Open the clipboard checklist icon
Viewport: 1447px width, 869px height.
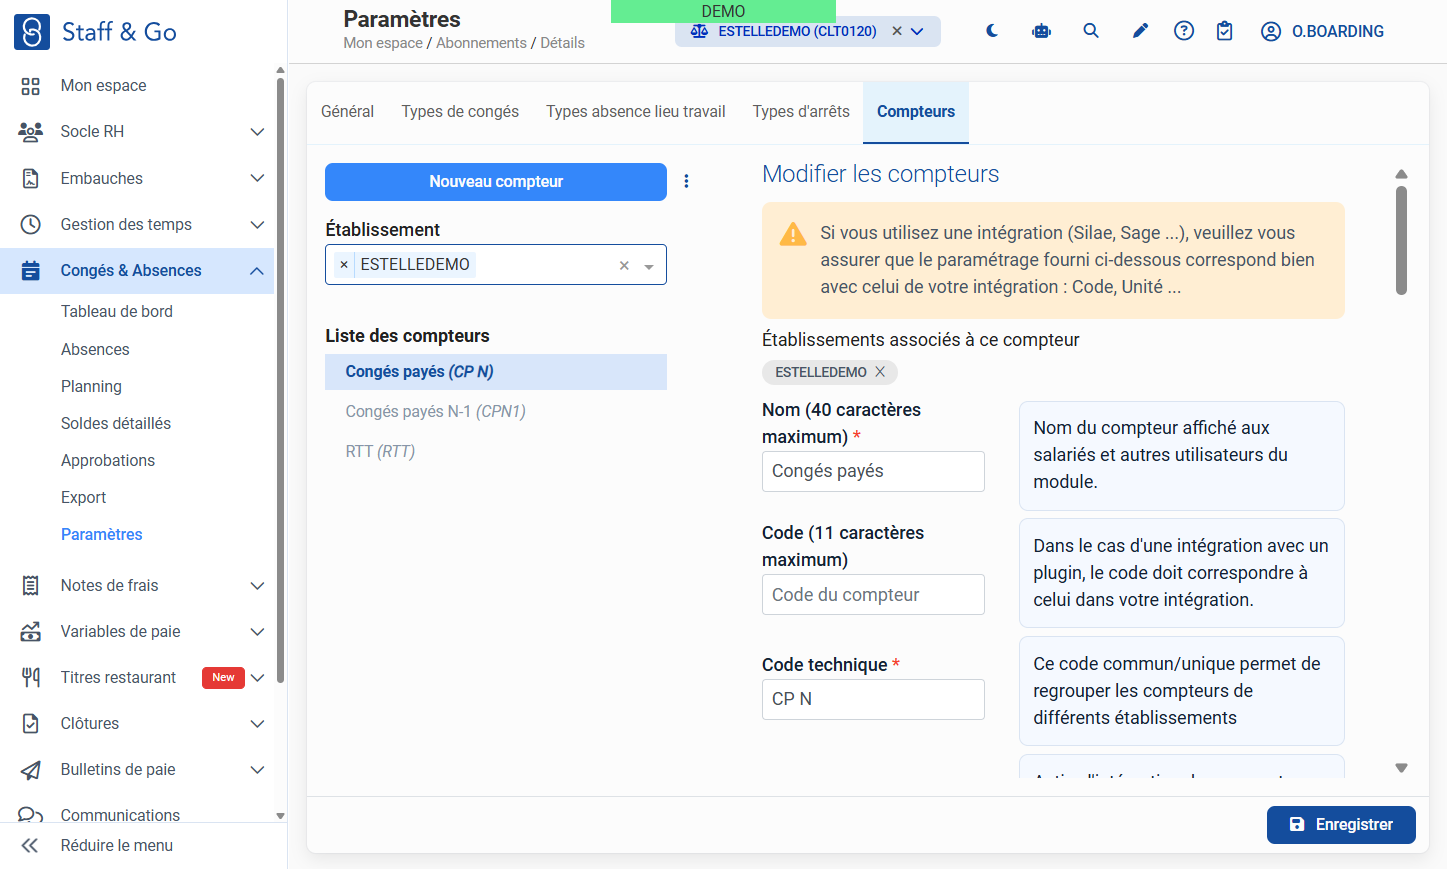[x=1225, y=31]
